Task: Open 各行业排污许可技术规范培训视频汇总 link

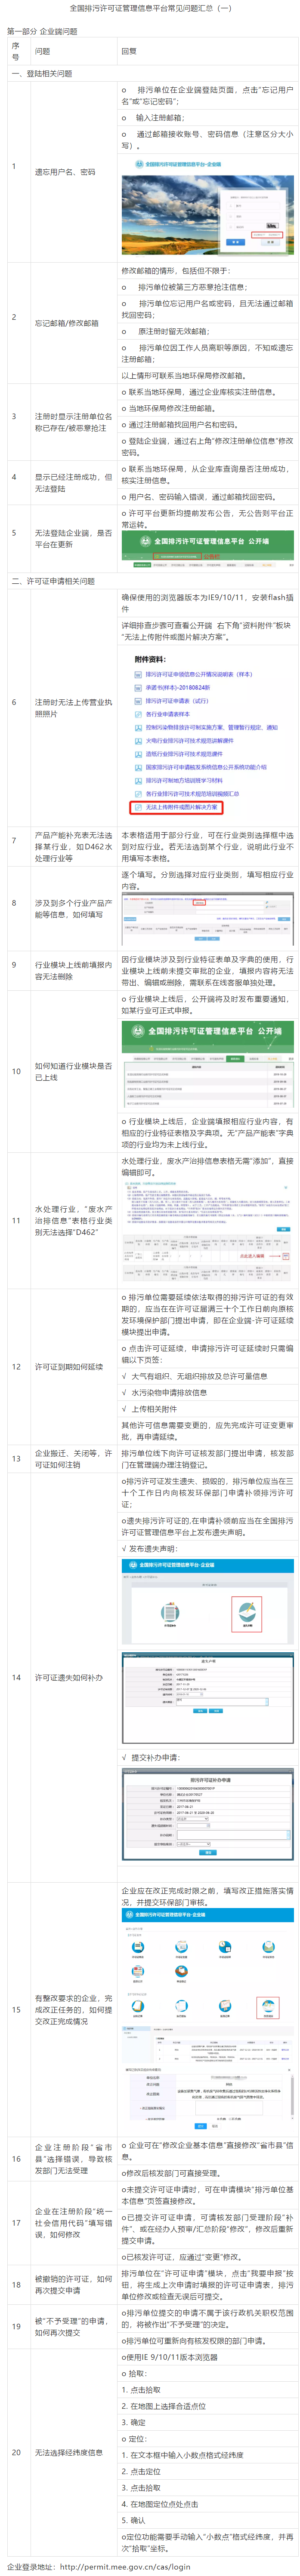Action: pos(192,793)
